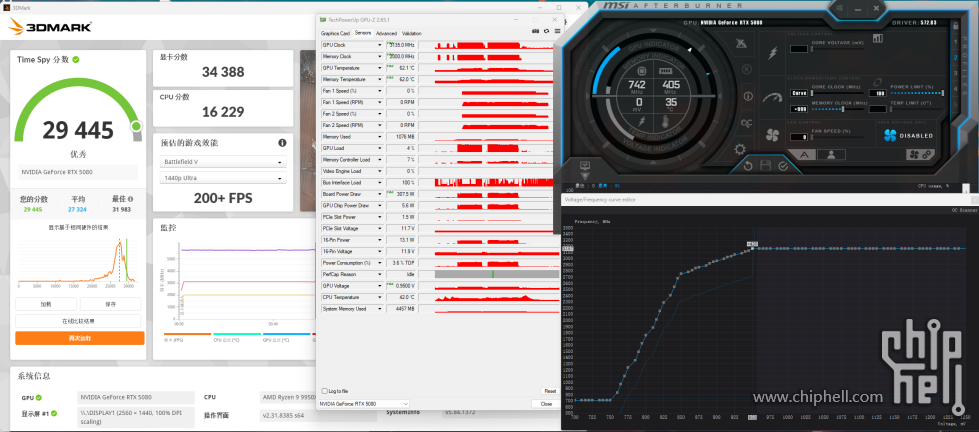Click the save (保存) button in 3DMark

111,304
